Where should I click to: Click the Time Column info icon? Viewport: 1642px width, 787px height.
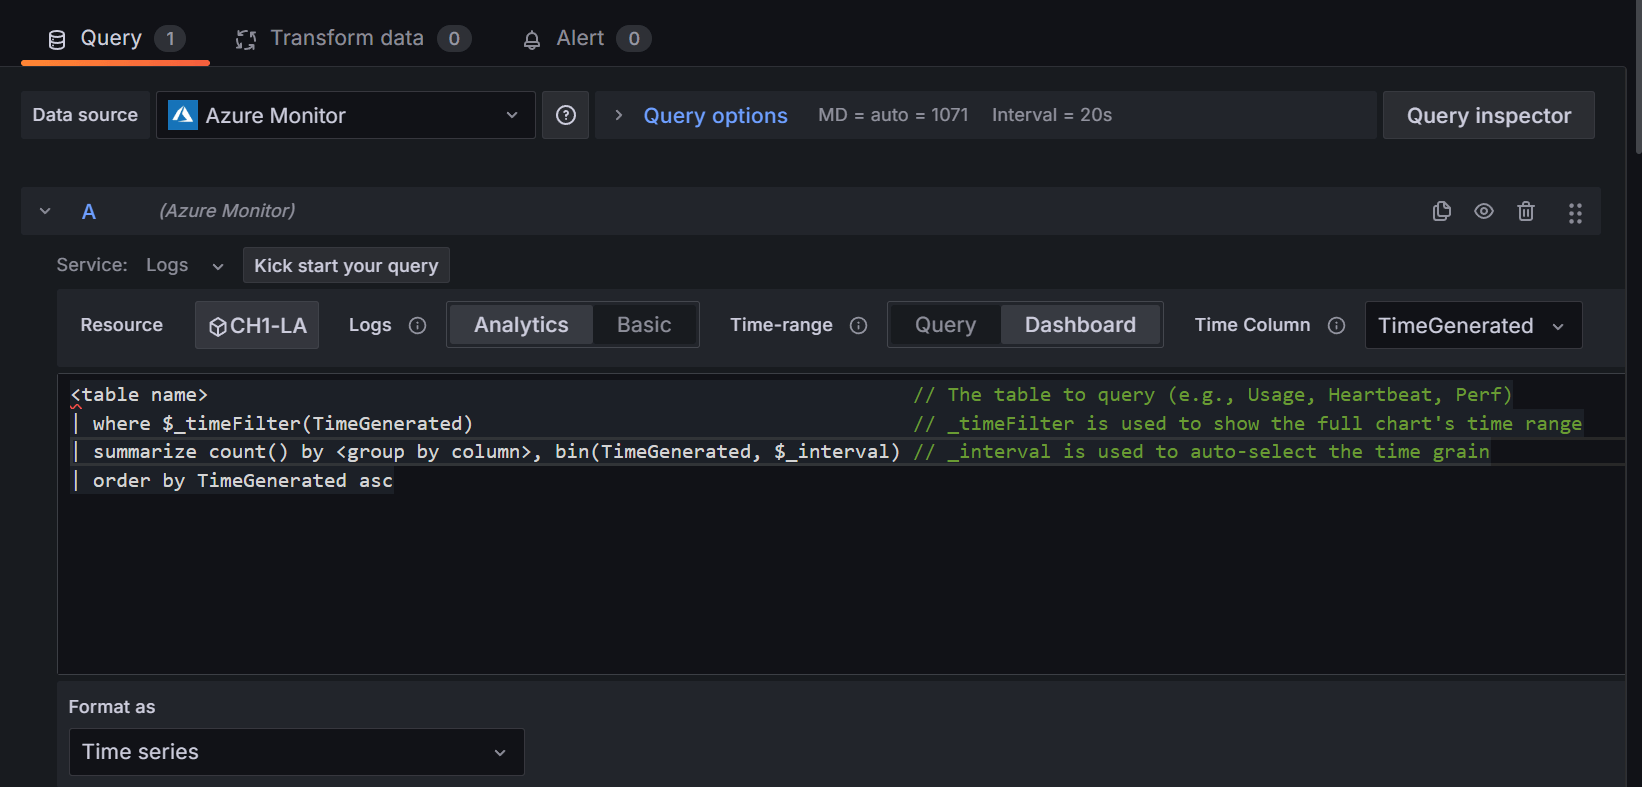coord(1336,325)
